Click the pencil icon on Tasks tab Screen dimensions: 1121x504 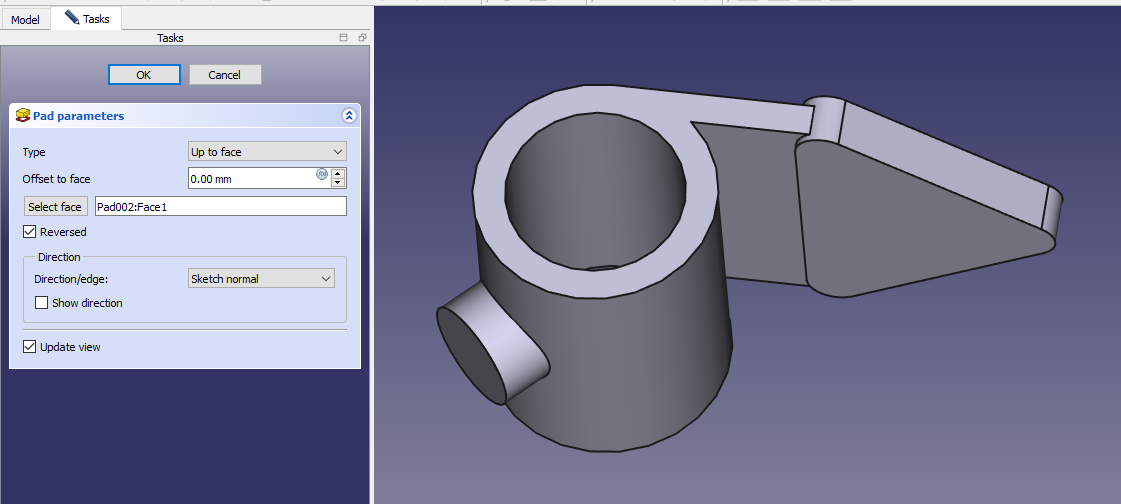coord(72,18)
